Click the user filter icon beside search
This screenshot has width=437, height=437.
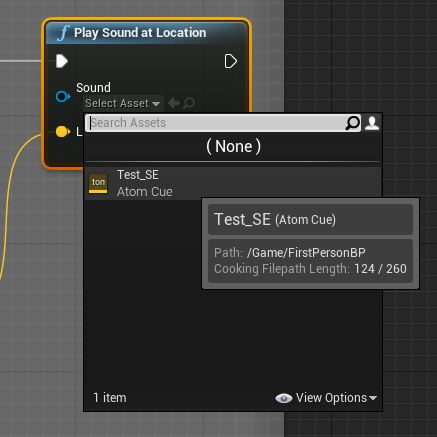pos(372,123)
